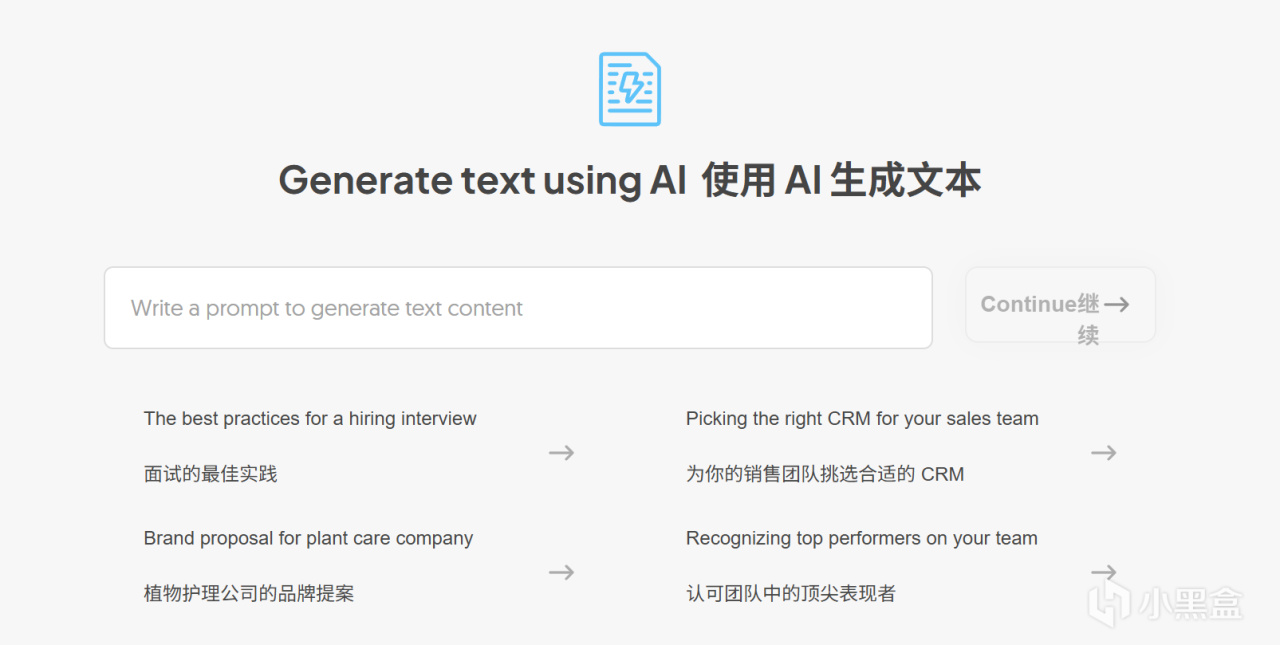1280x645 pixels.
Task: Choose 'Brand proposal for plant care company'
Action: click(x=308, y=538)
